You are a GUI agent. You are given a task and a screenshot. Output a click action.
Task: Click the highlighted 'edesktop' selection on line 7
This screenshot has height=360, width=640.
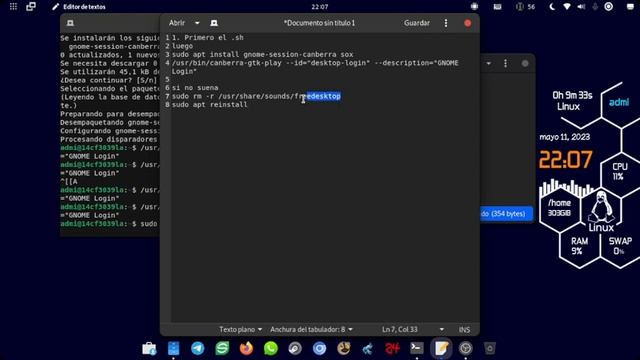[324, 96]
